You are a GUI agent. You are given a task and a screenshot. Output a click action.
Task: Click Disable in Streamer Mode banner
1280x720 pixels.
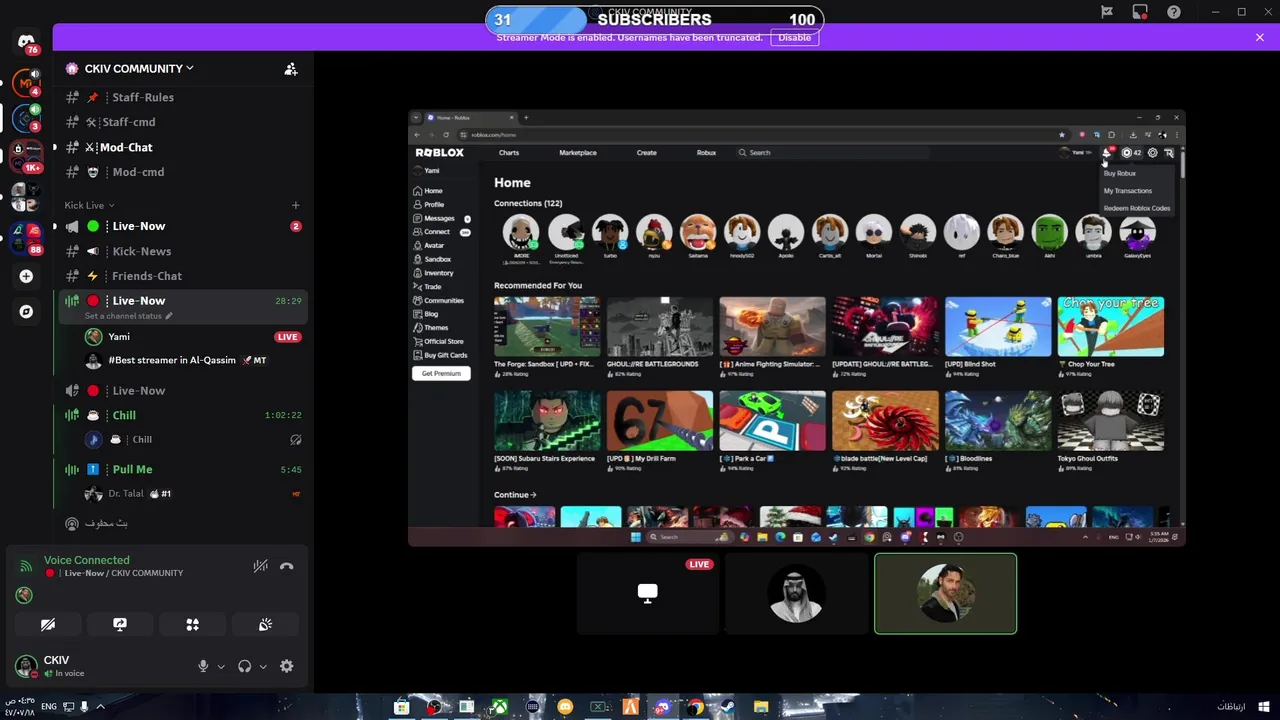[795, 37]
